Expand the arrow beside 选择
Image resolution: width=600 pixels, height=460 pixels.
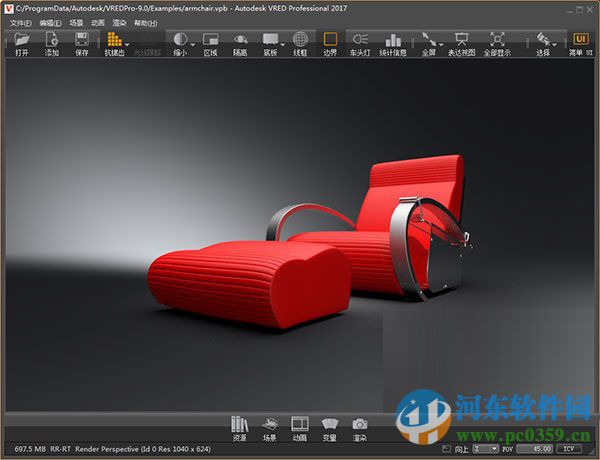pos(554,44)
